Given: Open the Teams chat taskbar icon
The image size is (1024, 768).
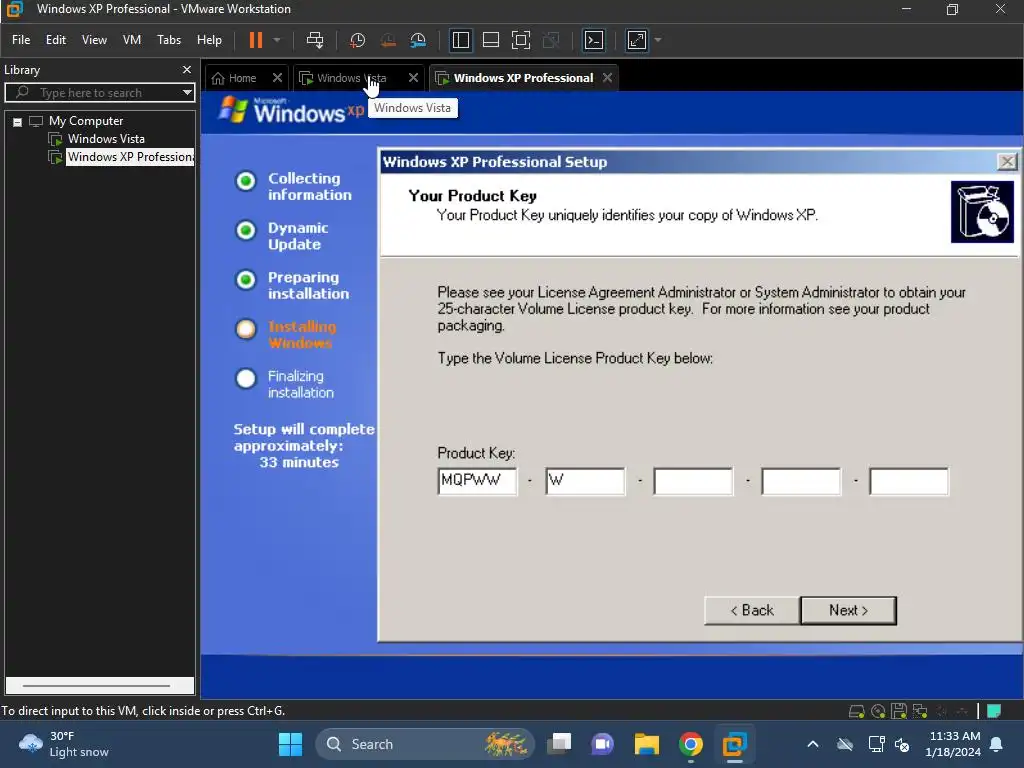Looking at the screenshot, I should [x=603, y=744].
